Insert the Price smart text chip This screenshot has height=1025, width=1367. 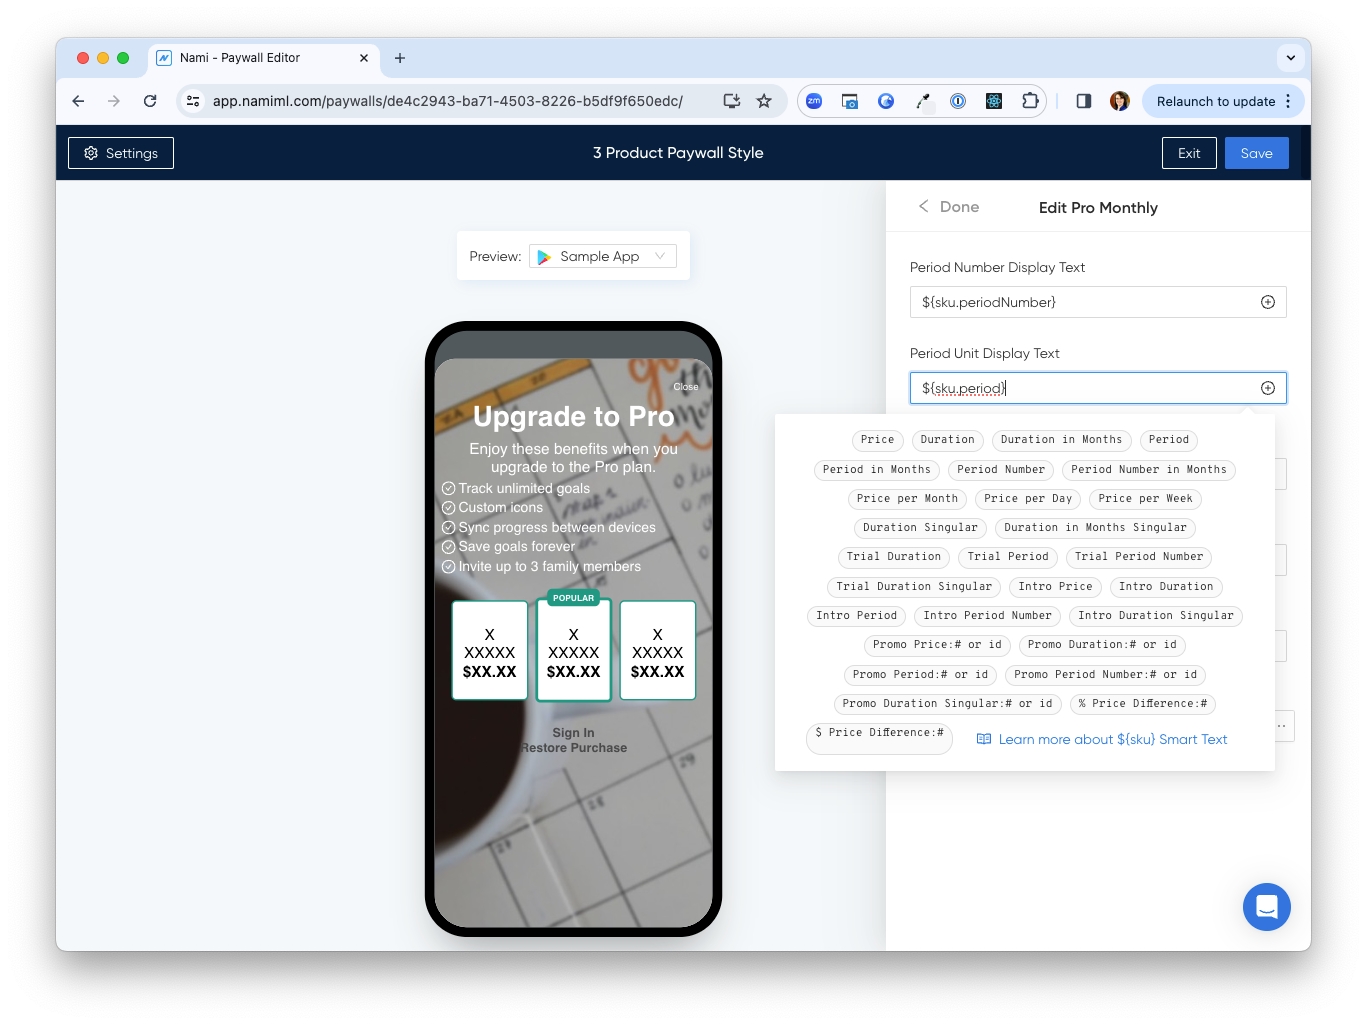[x=878, y=440]
